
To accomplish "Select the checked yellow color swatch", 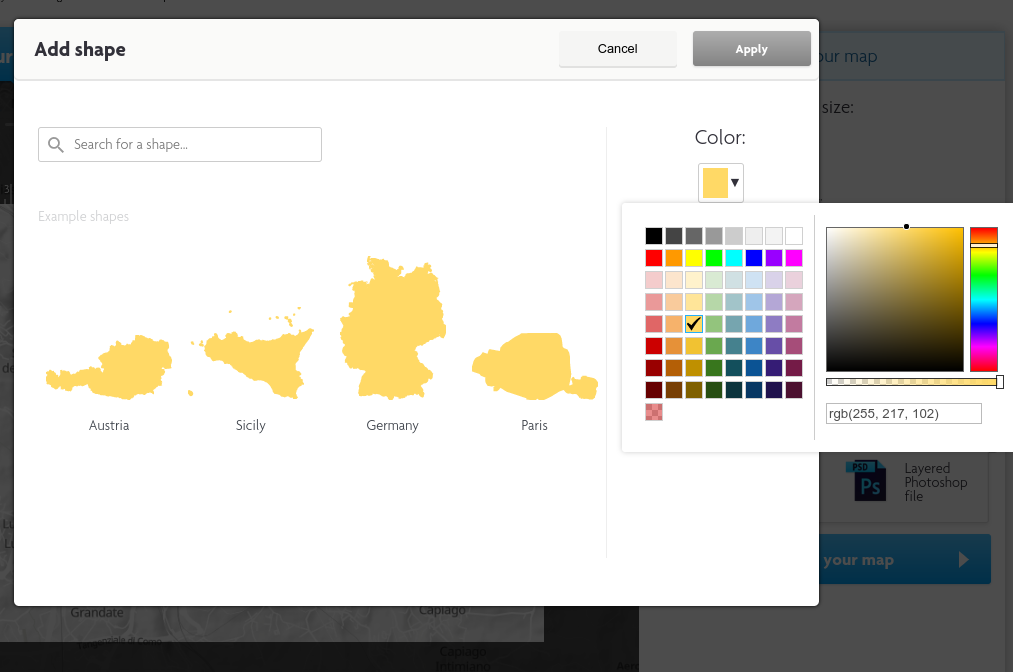I will pyautogui.click(x=694, y=324).
